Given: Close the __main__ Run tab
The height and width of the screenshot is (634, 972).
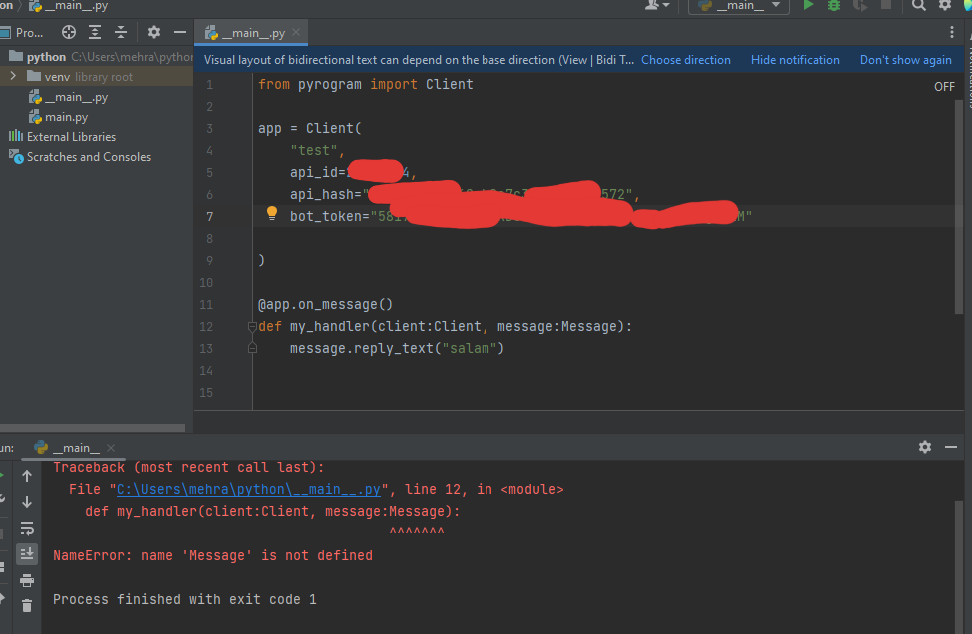Looking at the screenshot, I should click(111, 447).
